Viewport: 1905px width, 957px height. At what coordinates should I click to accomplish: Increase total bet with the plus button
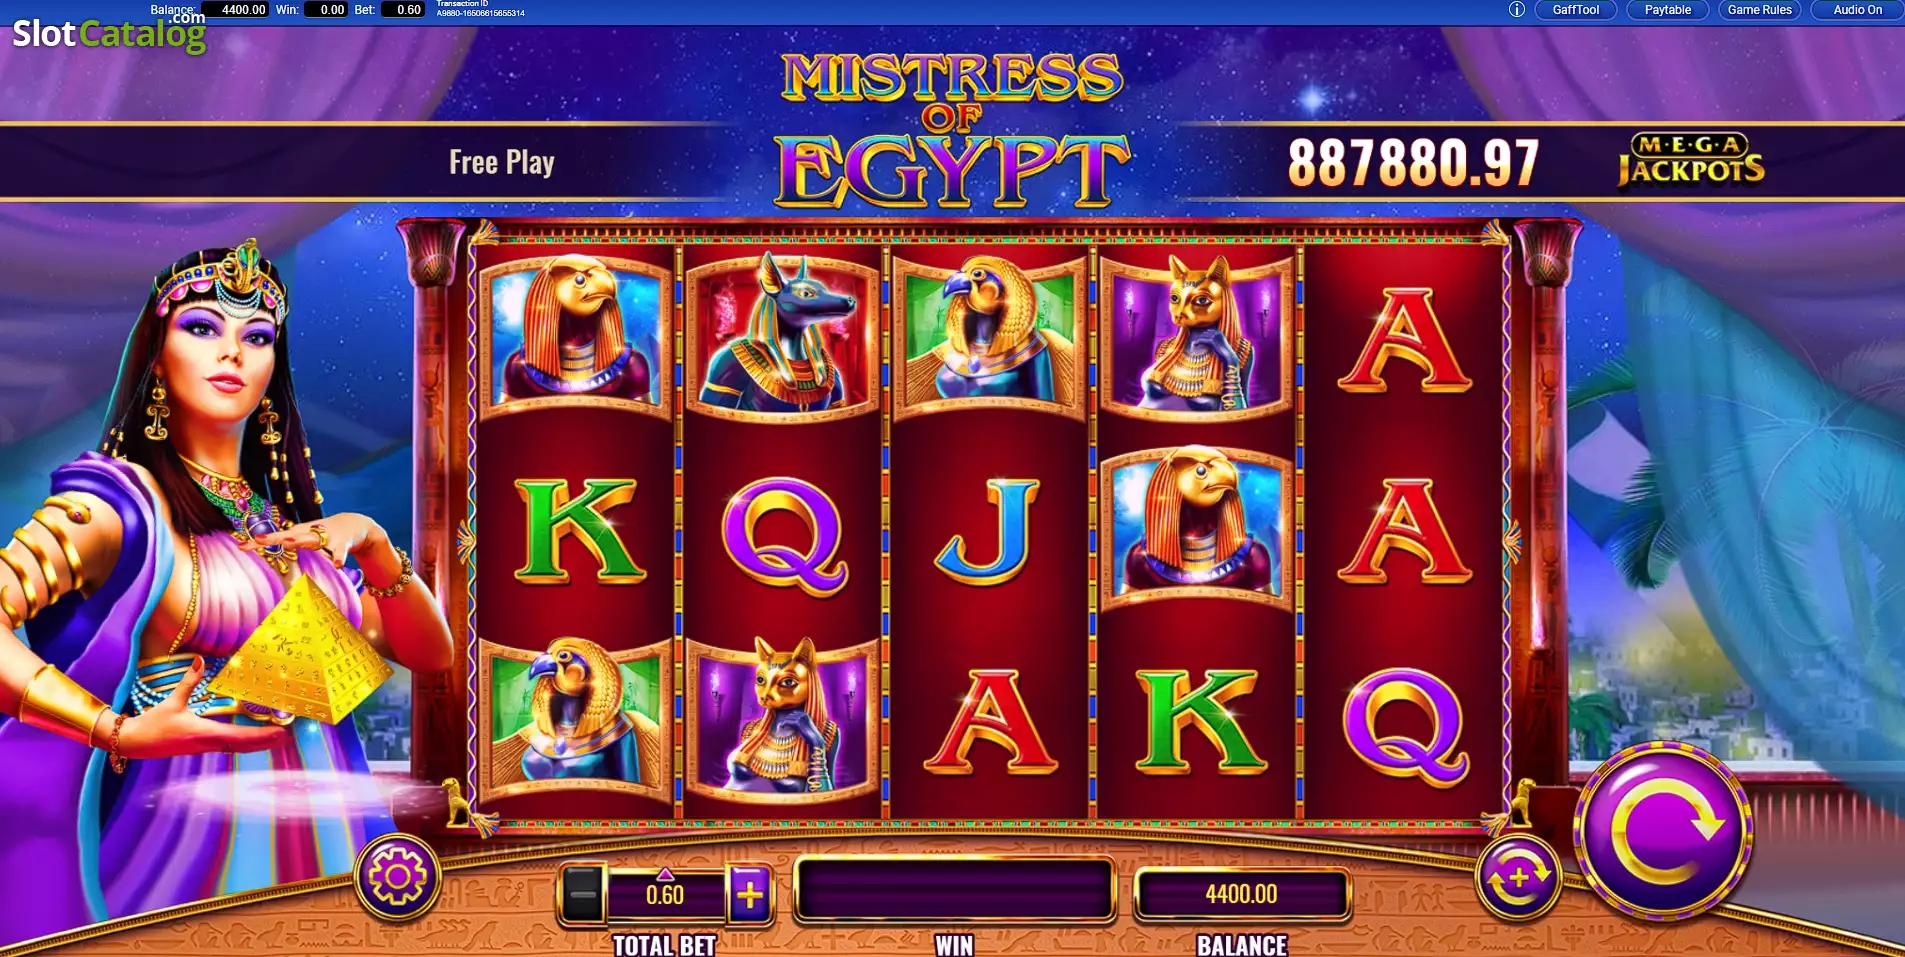tap(750, 893)
